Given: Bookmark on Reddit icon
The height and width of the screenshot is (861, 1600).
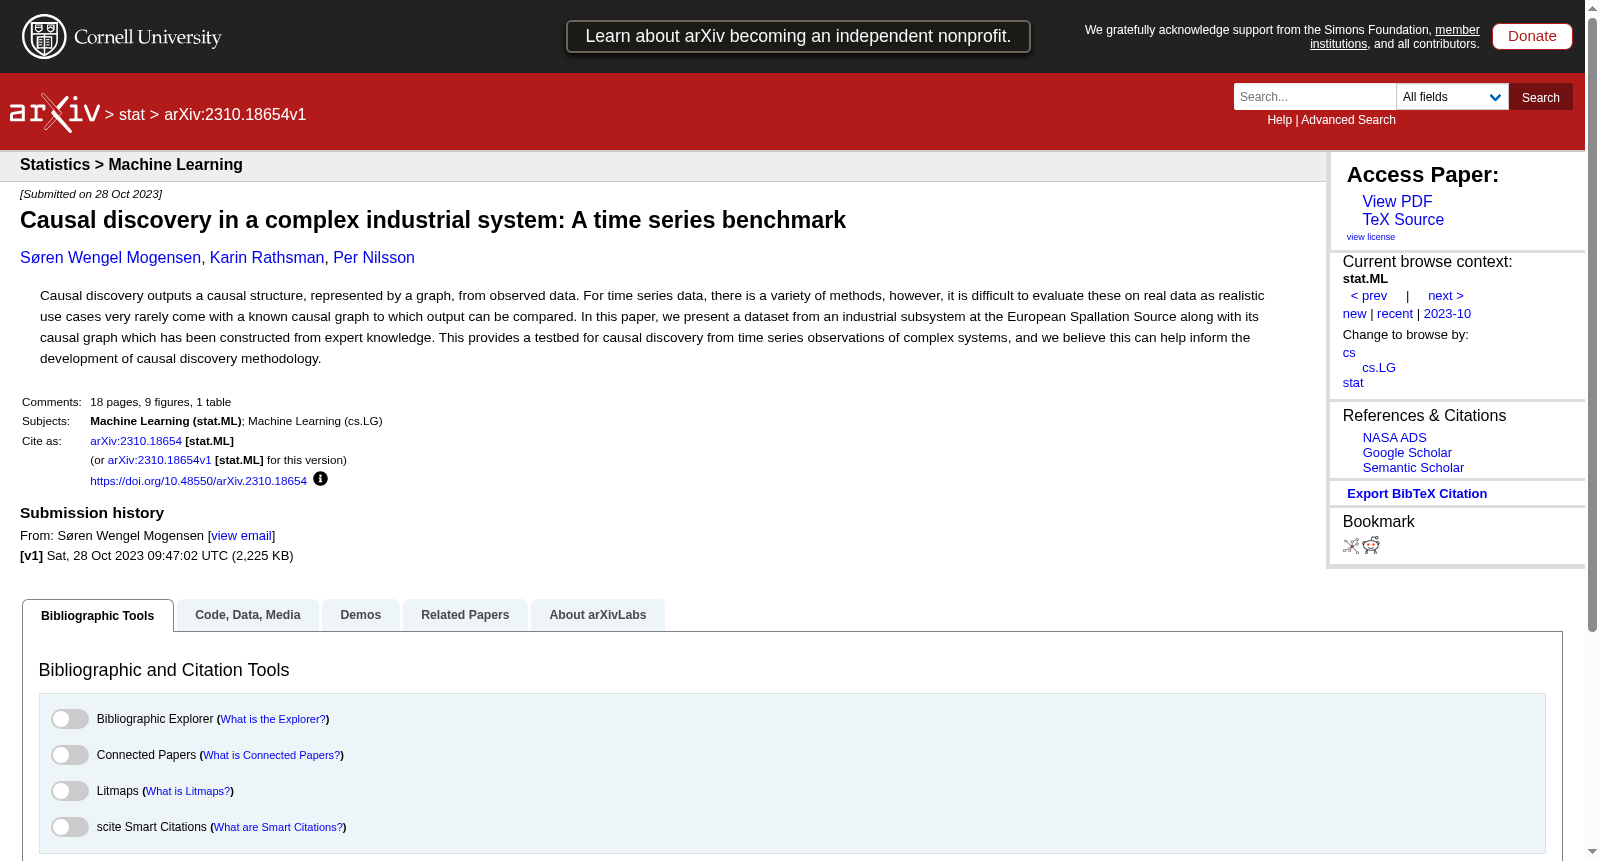Looking at the screenshot, I should coord(1371,545).
